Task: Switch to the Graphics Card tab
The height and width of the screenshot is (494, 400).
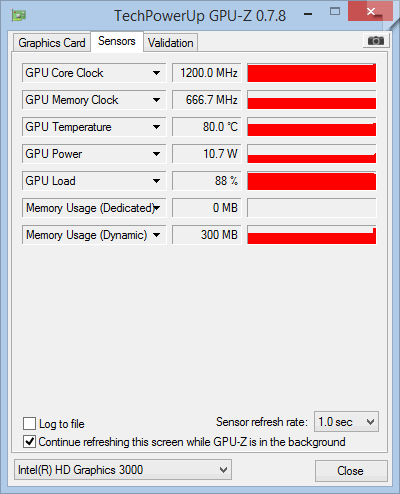Action: click(52, 43)
